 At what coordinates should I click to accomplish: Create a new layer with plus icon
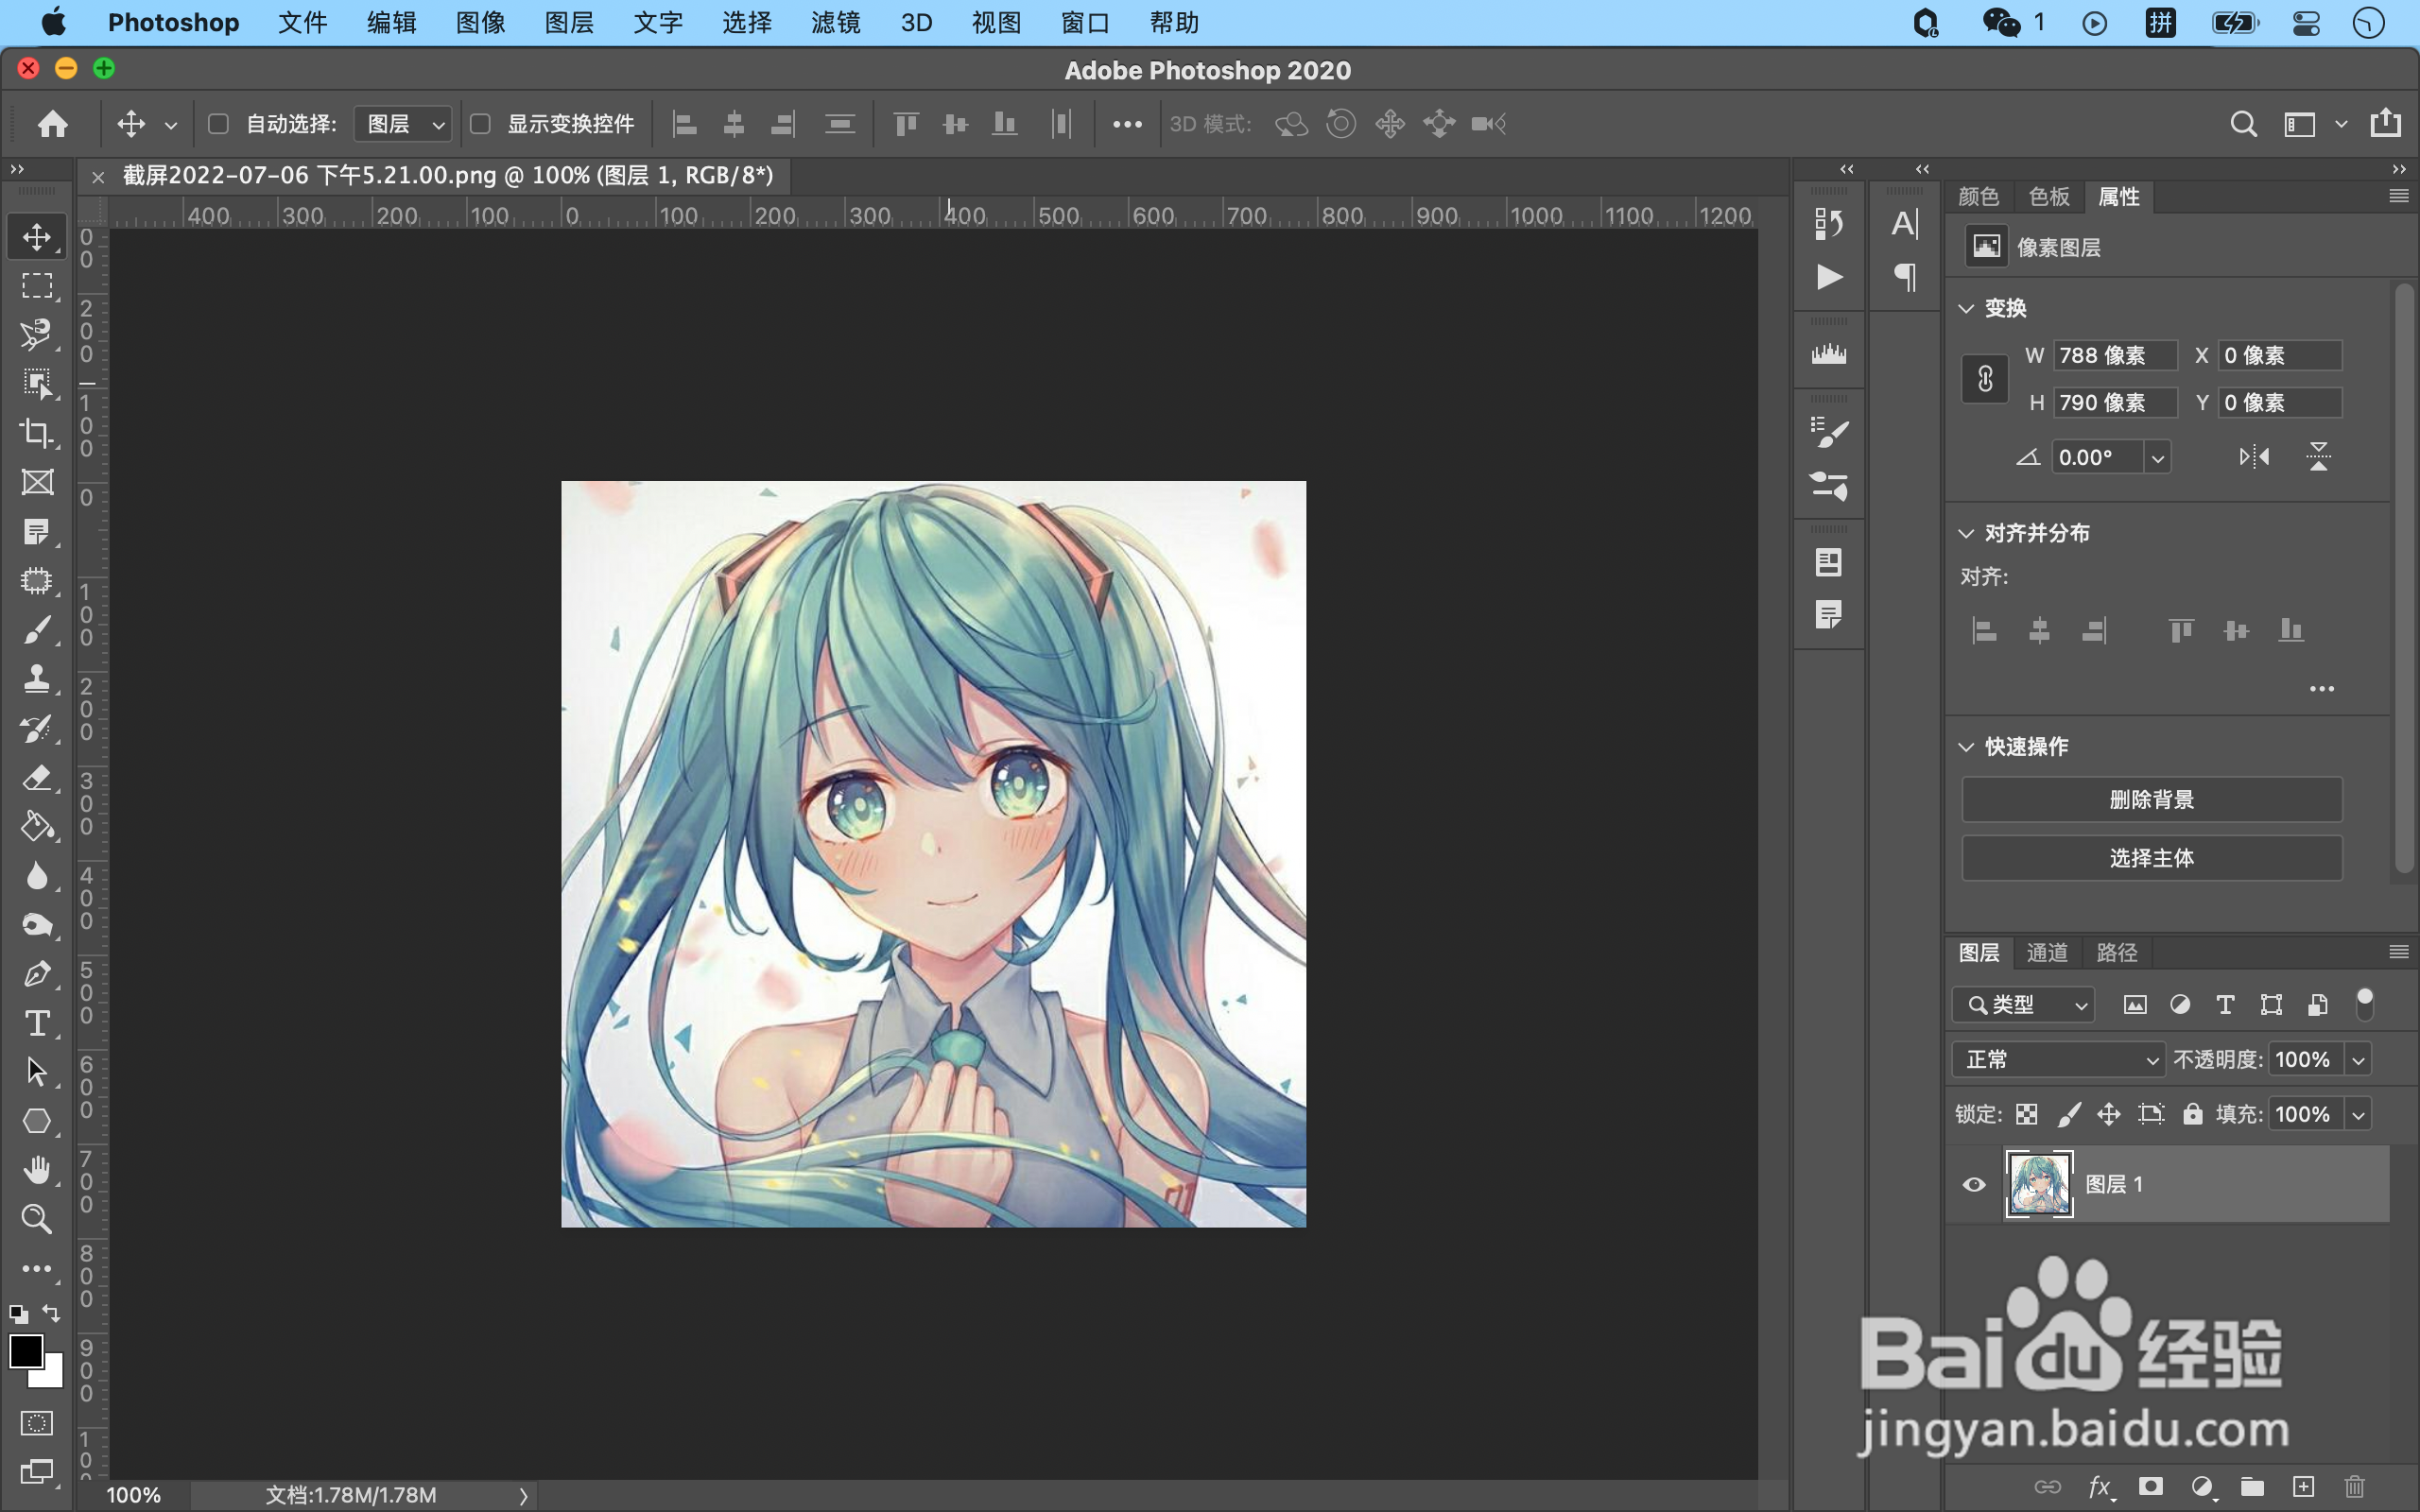click(2303, 1487)
